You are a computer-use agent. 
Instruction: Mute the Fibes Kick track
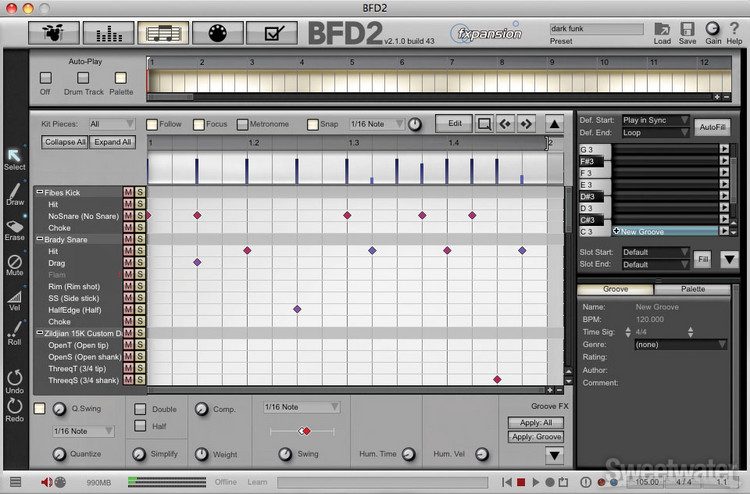pyautogui.click(x=128, y=192)
